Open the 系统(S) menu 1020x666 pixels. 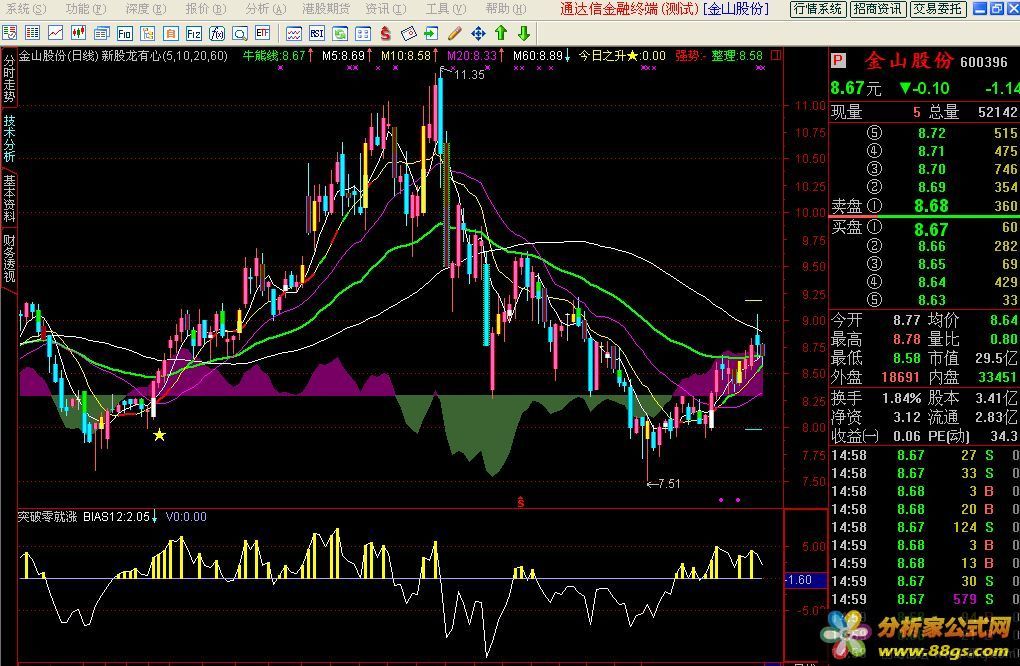coord(27,8)
